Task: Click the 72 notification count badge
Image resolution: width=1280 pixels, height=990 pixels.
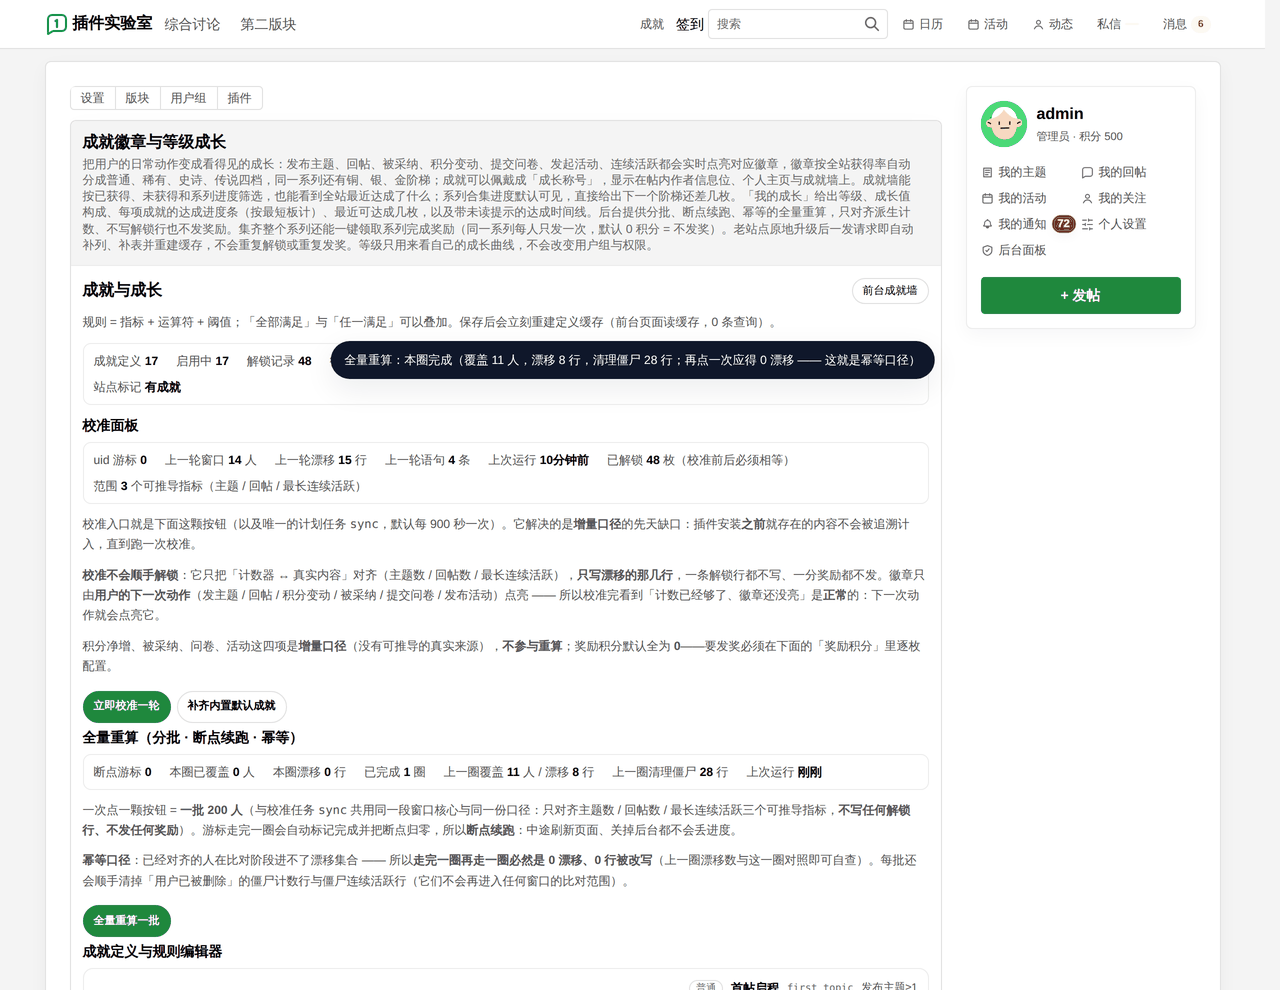Action: point(1063,224)
